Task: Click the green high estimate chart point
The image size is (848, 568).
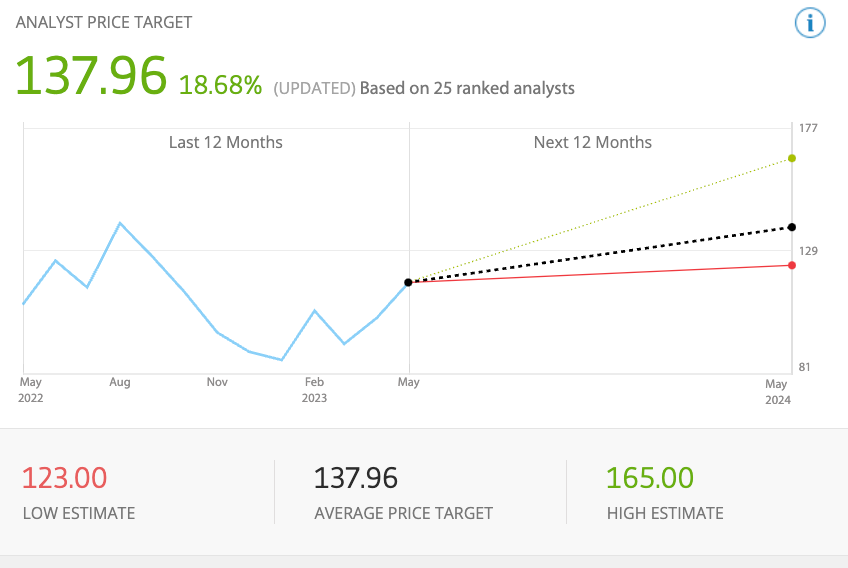Action: (792, 158)
